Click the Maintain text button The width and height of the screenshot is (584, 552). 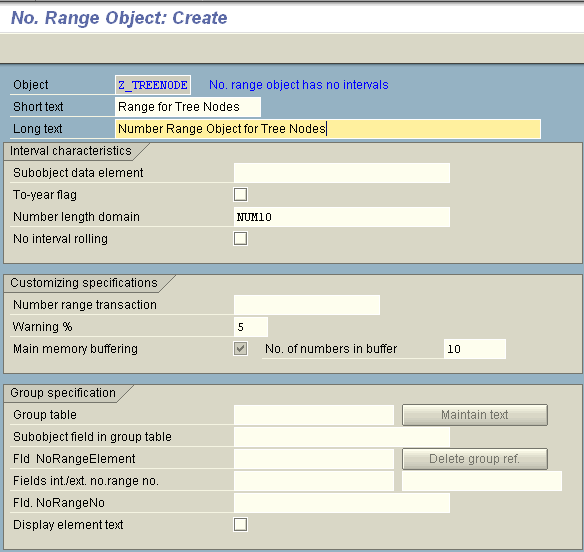tap(475, 415)
